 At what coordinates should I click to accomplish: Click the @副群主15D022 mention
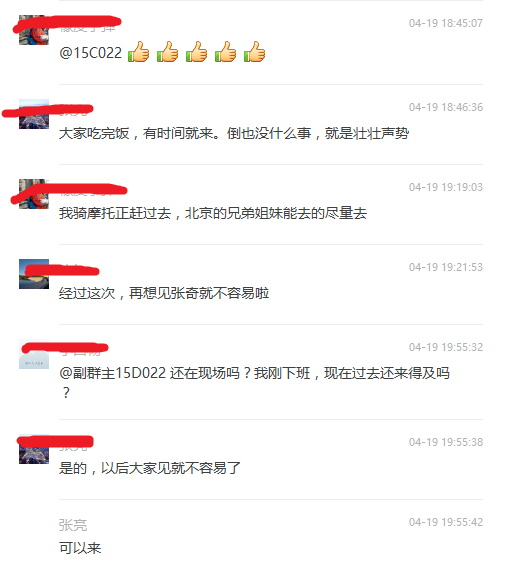(x=113, y=373)
